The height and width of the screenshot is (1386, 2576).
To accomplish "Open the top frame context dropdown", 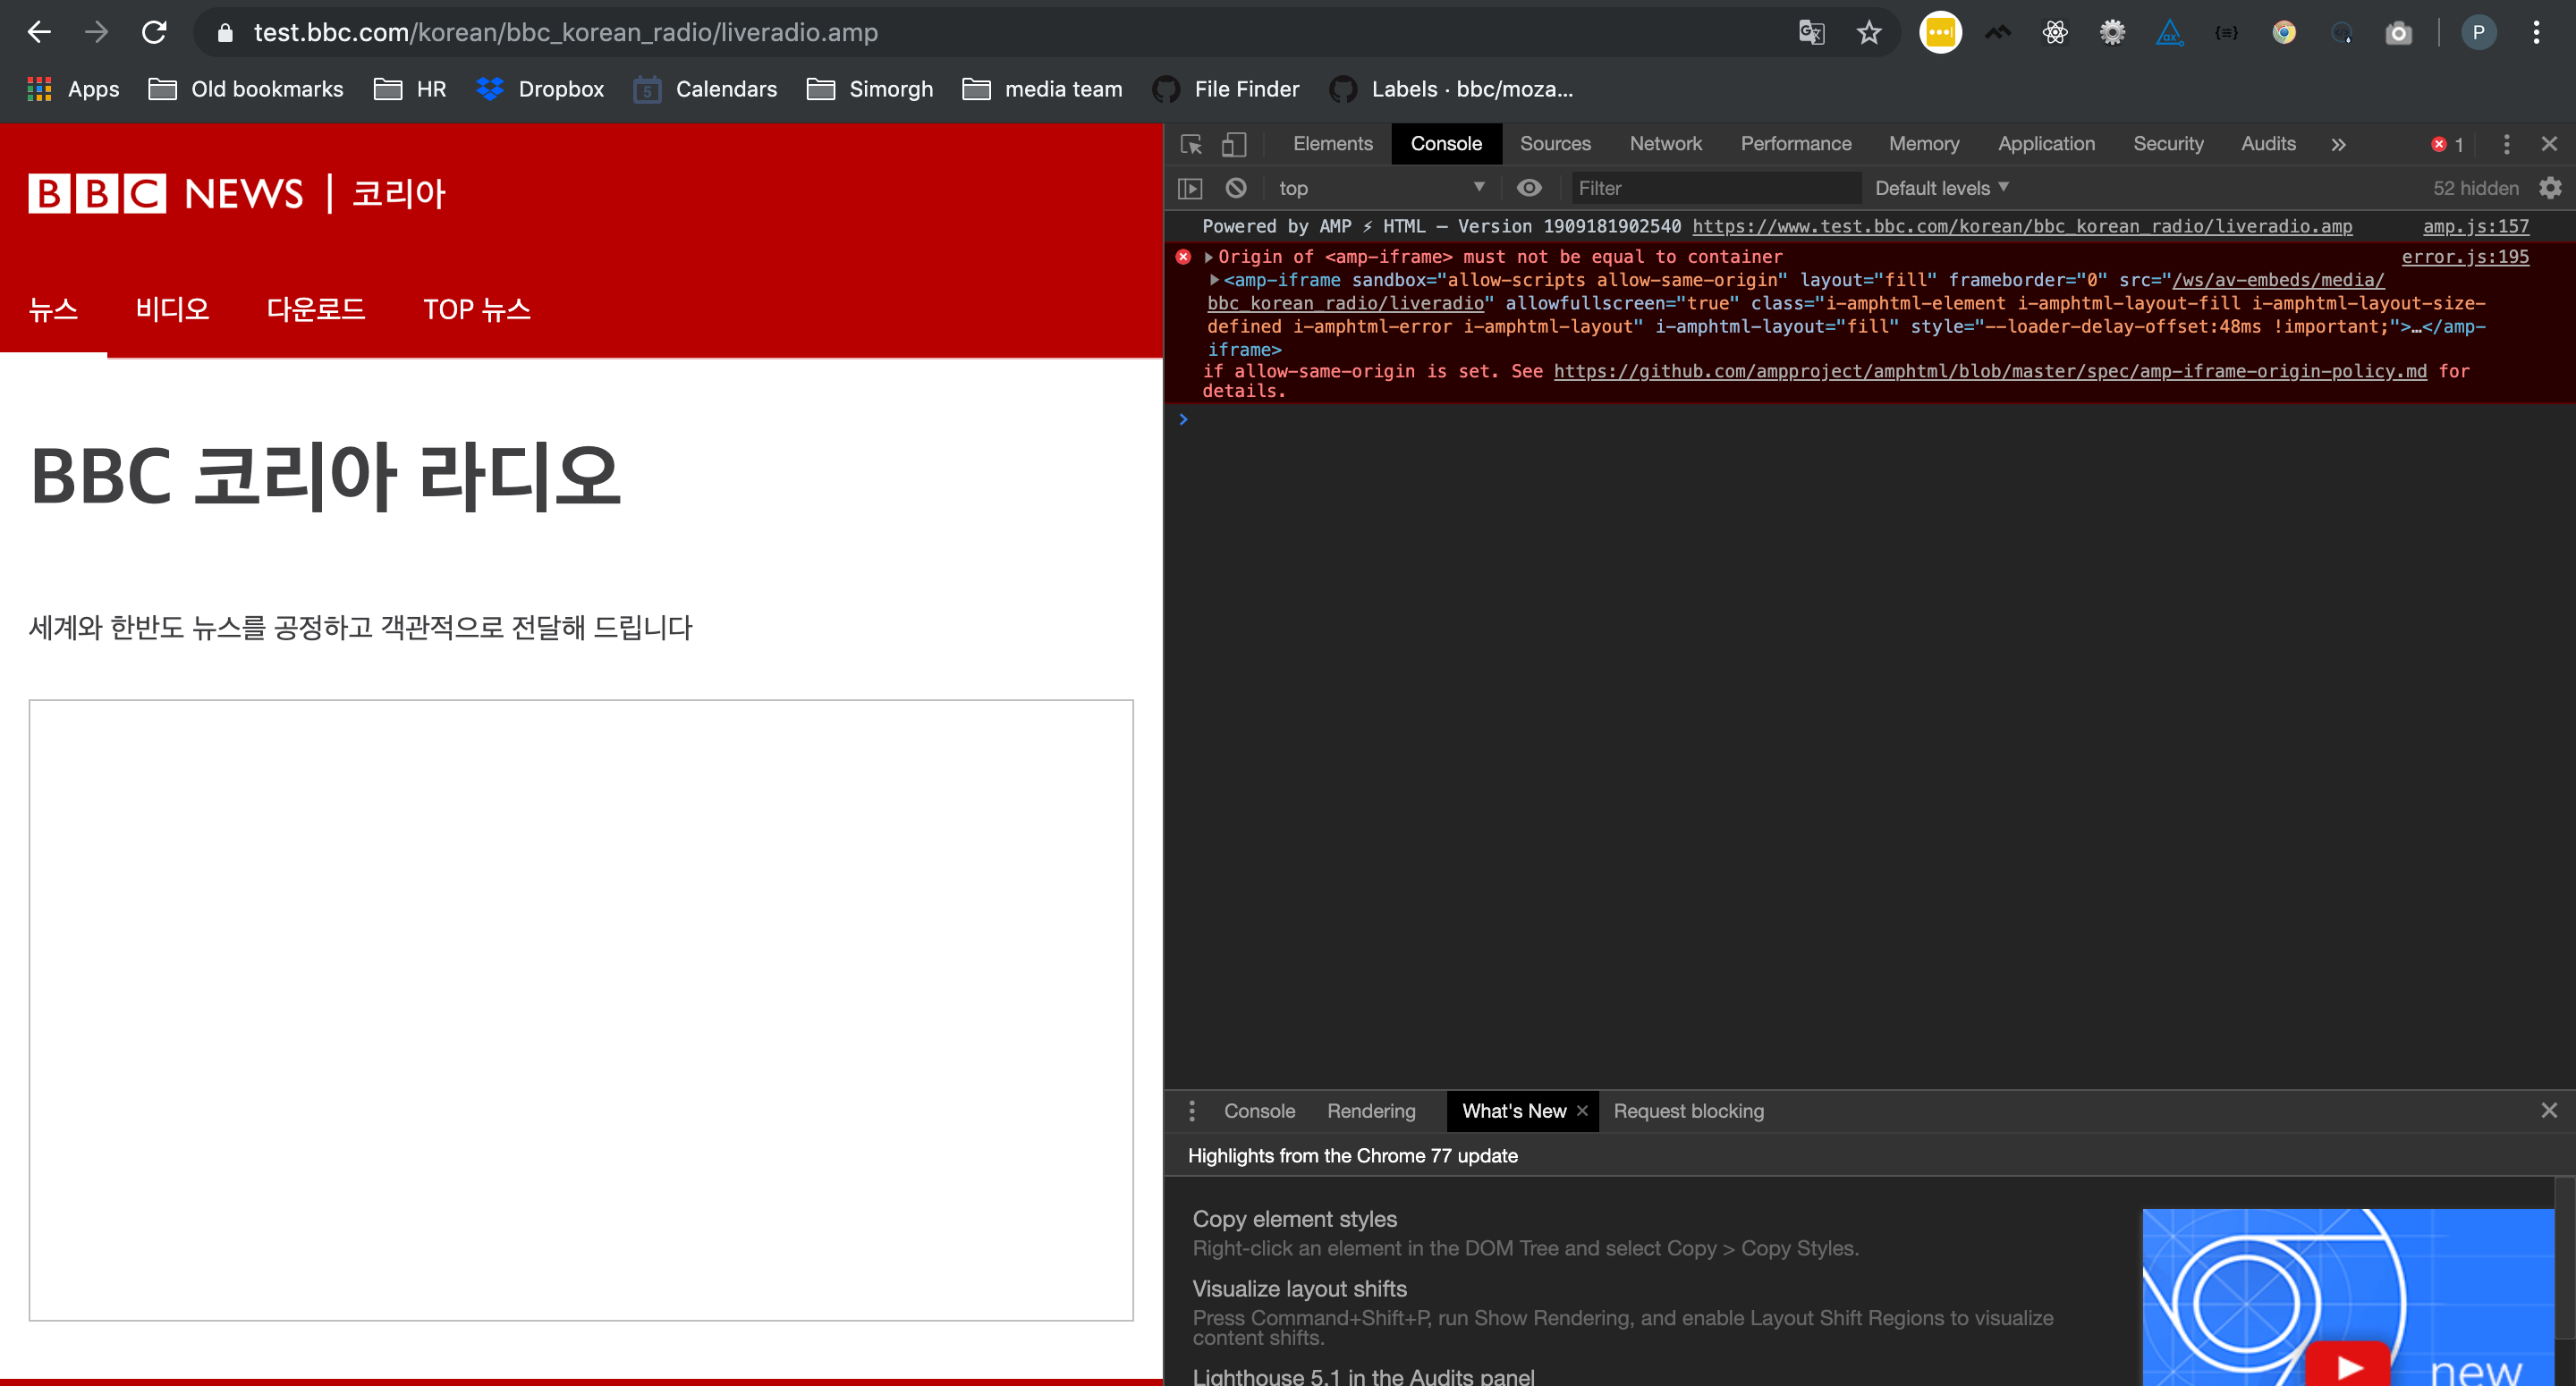I will (1380, 188).
